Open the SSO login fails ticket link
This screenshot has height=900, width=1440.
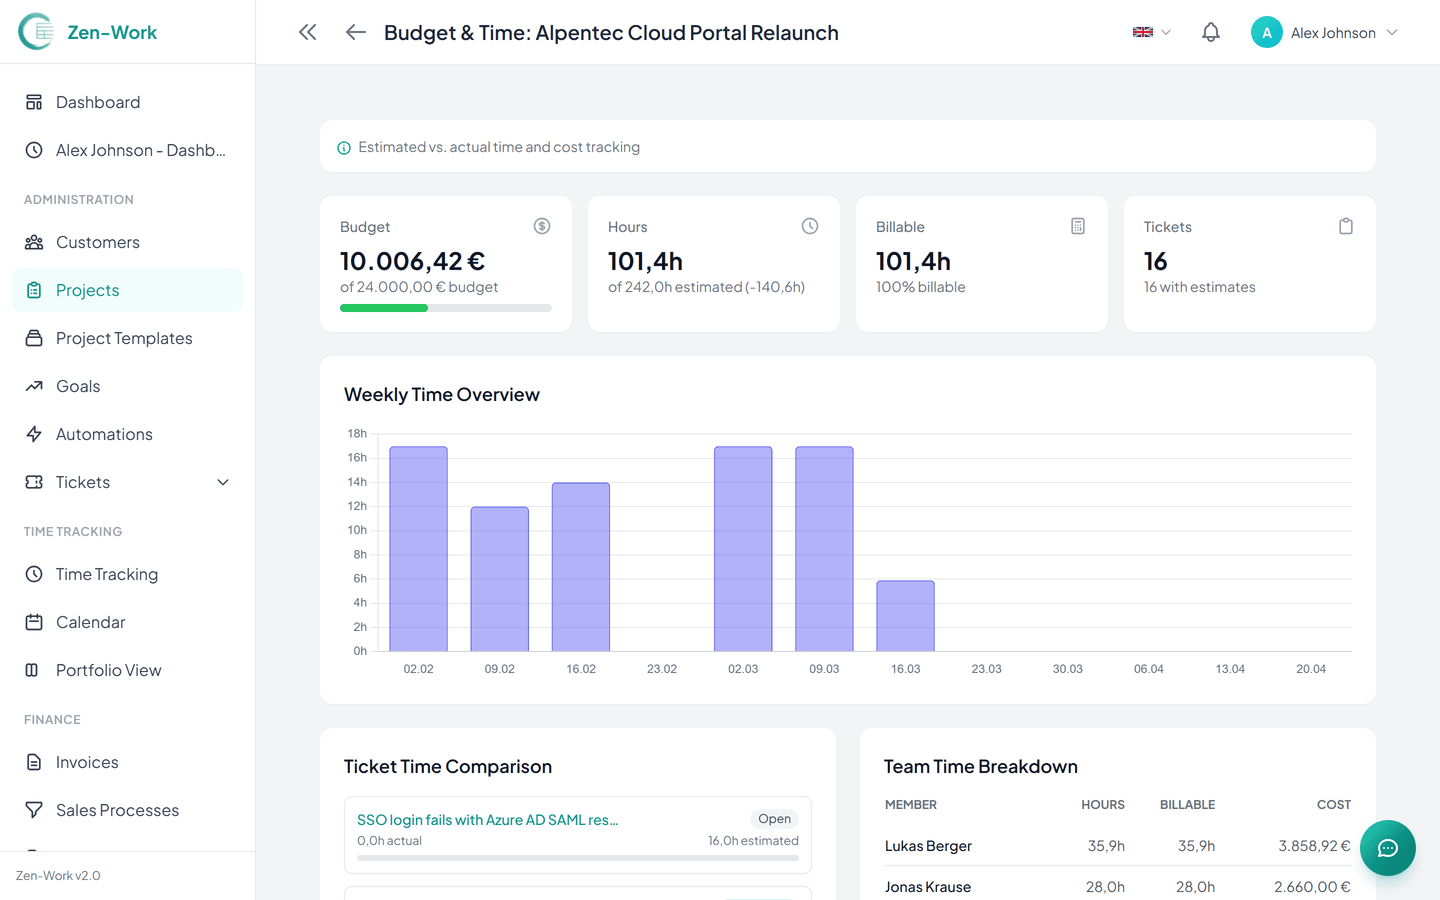click(x=487, y=819)
